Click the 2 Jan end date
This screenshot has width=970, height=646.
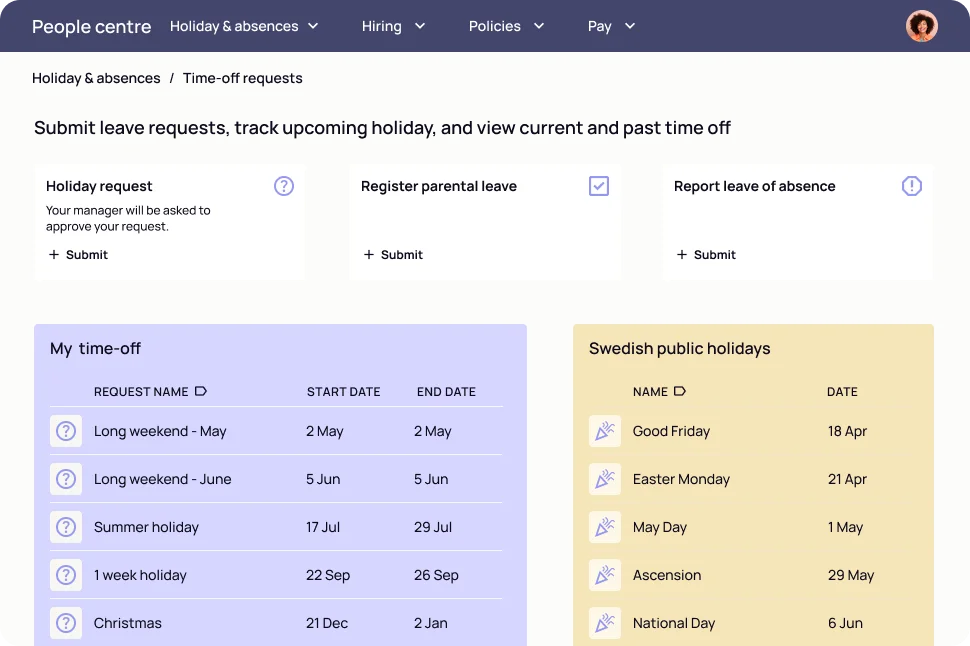pyautogui.click(x=431, y=623)
